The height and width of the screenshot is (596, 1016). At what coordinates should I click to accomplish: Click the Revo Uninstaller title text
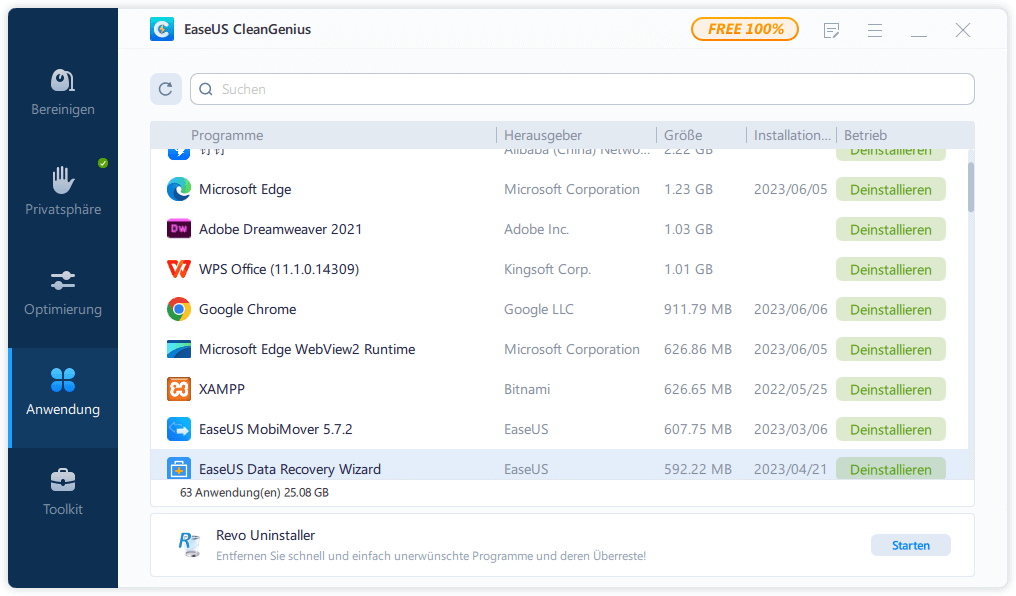pyautogui.click(x=265, y=535)
